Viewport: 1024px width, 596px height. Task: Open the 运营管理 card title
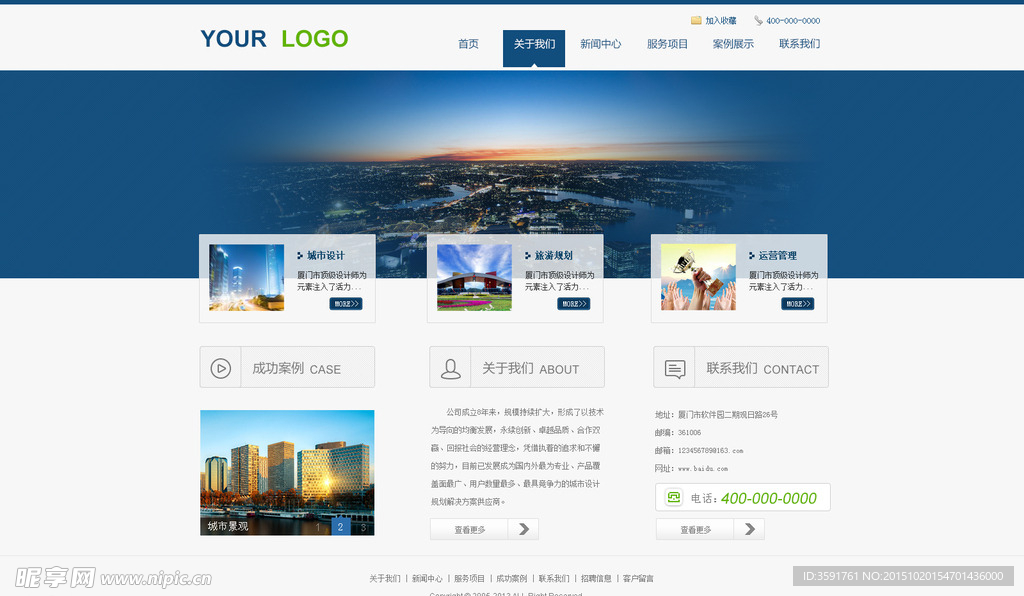[x=778, y=255]
